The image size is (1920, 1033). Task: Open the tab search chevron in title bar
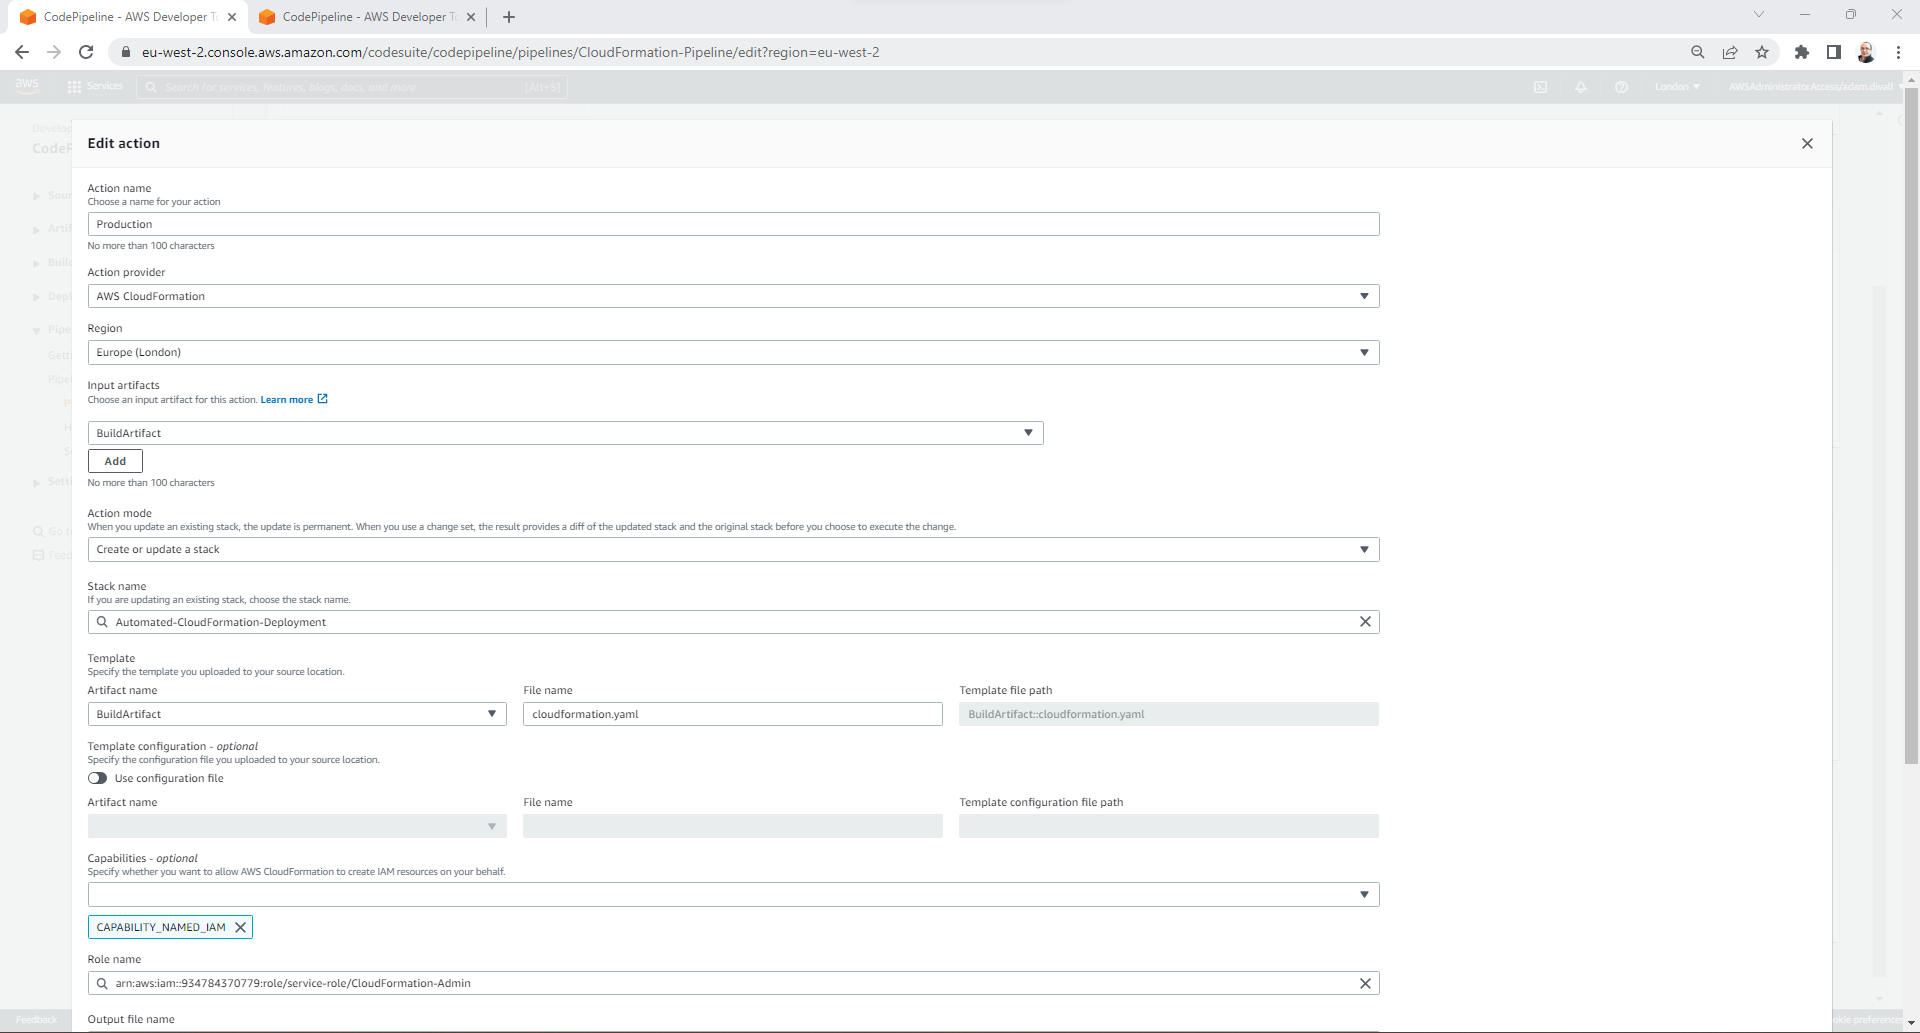point(1759,14)
